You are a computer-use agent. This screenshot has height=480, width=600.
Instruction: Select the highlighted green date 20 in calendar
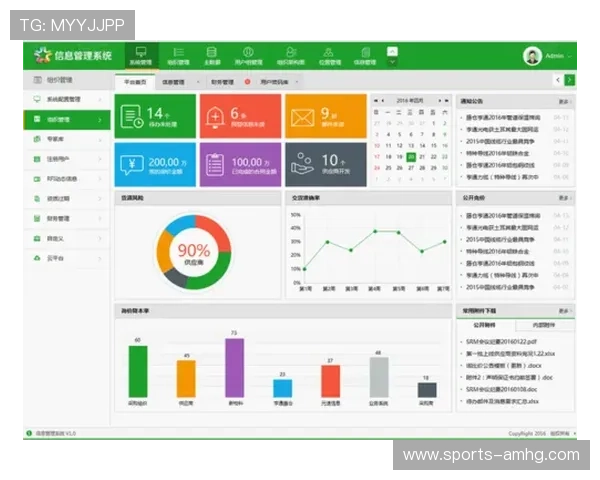tap(410, 156)
